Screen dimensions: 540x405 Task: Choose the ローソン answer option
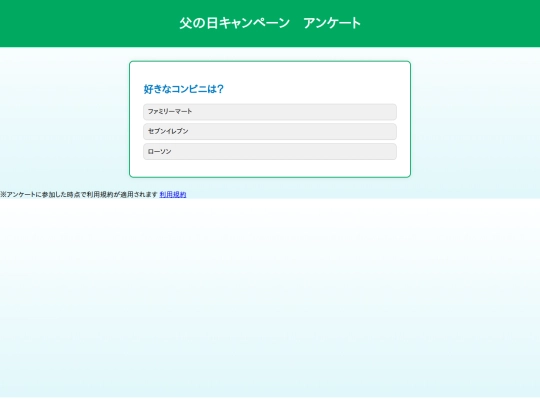(x=270, y=152)
